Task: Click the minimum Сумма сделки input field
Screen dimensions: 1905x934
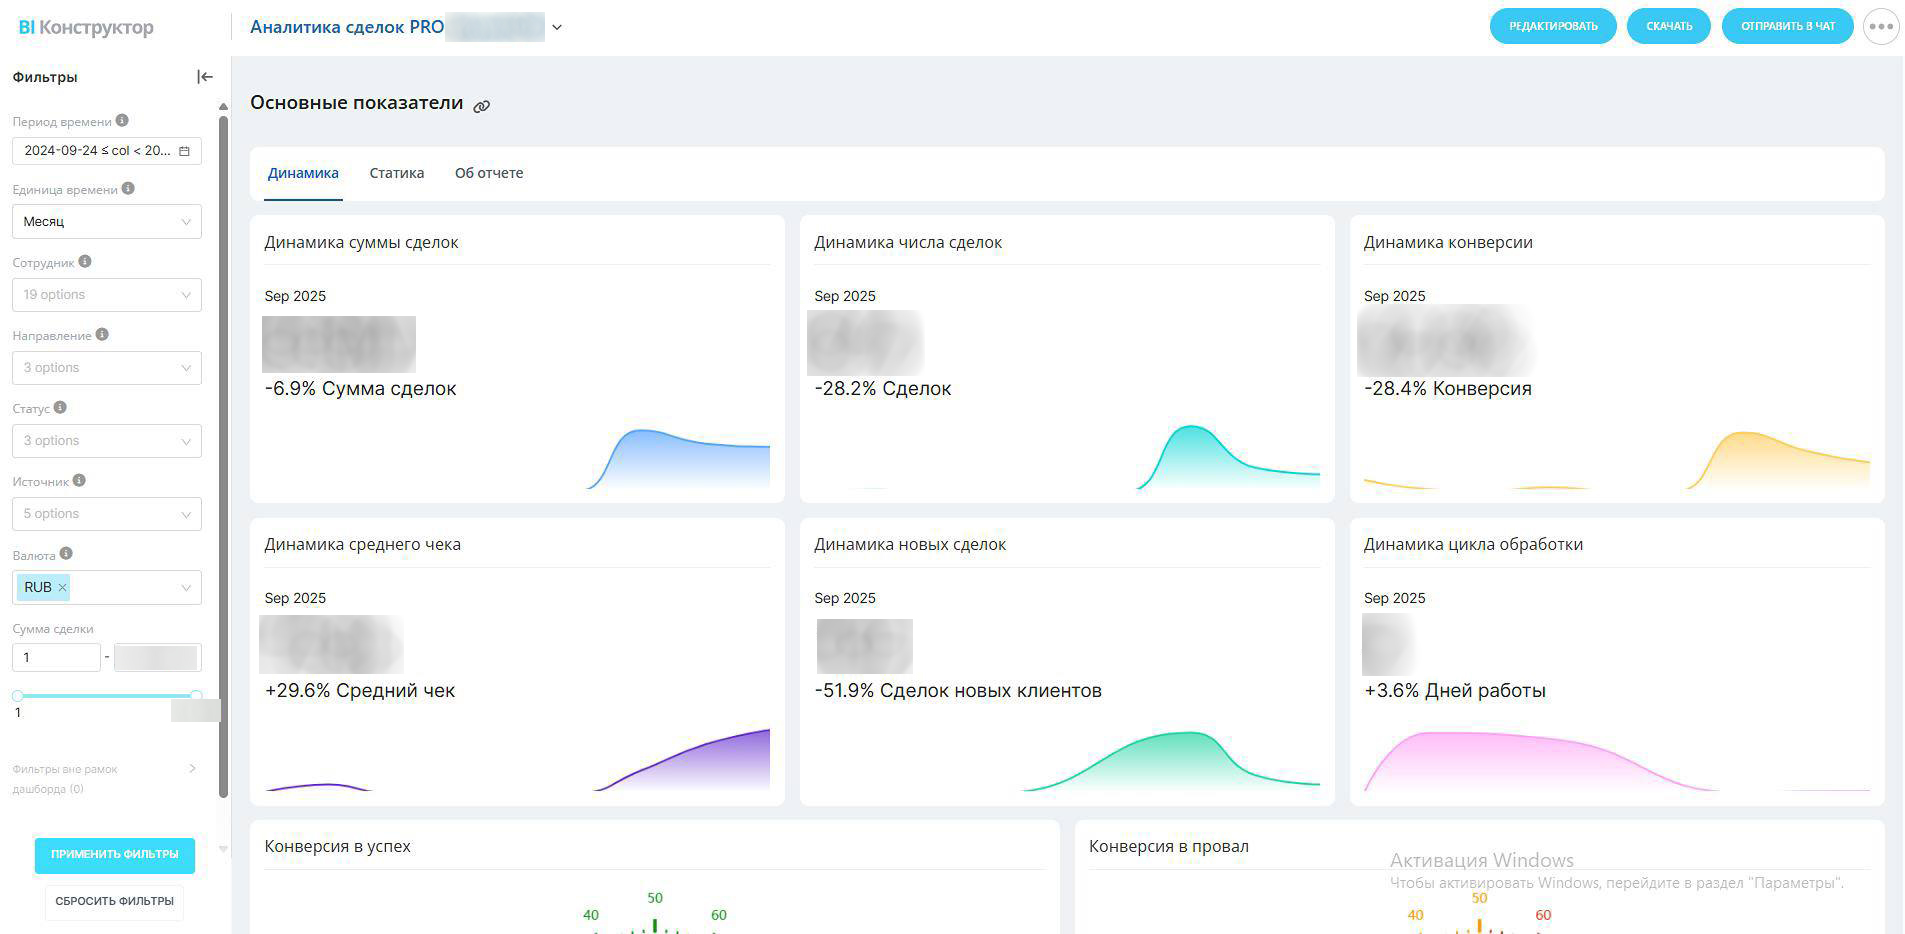Action: pos(56,658)
